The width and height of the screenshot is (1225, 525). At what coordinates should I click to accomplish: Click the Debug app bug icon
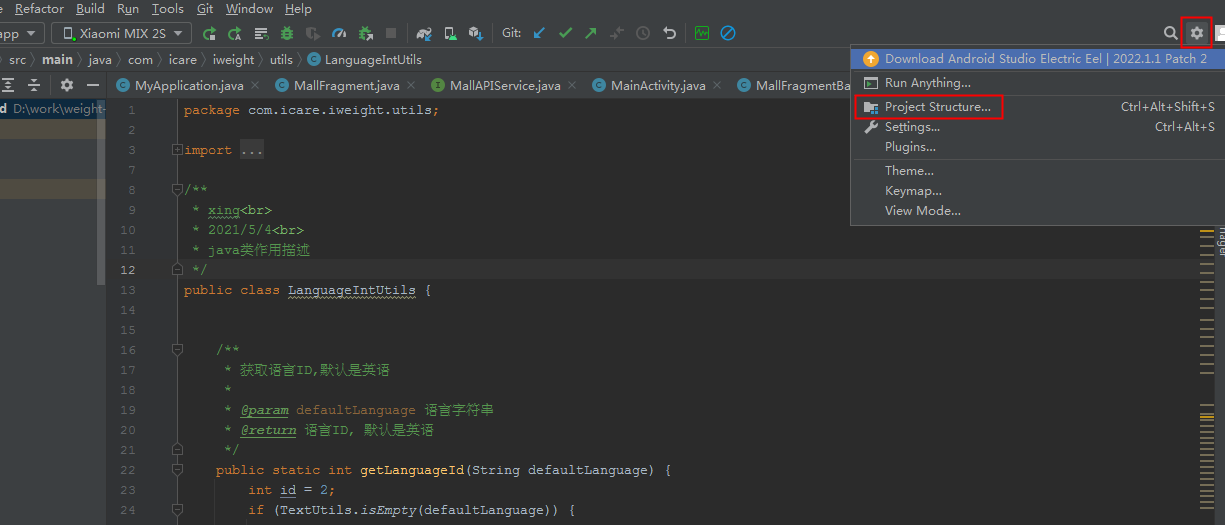pyautogui.click(x=288, y=33)
